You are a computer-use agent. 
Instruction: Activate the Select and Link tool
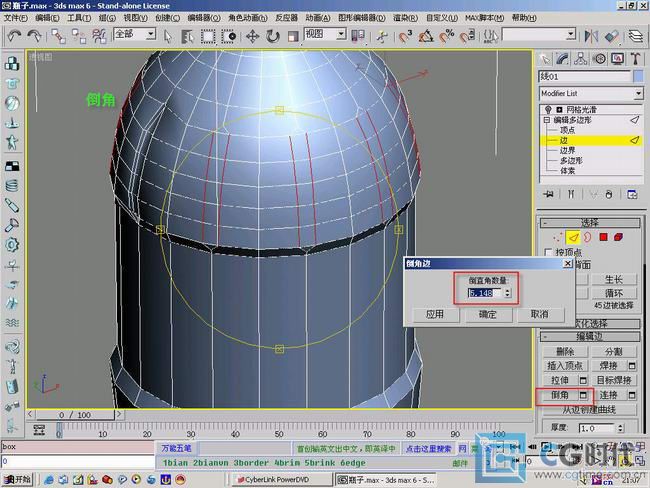pyautogui.click(x=58, y=36)
